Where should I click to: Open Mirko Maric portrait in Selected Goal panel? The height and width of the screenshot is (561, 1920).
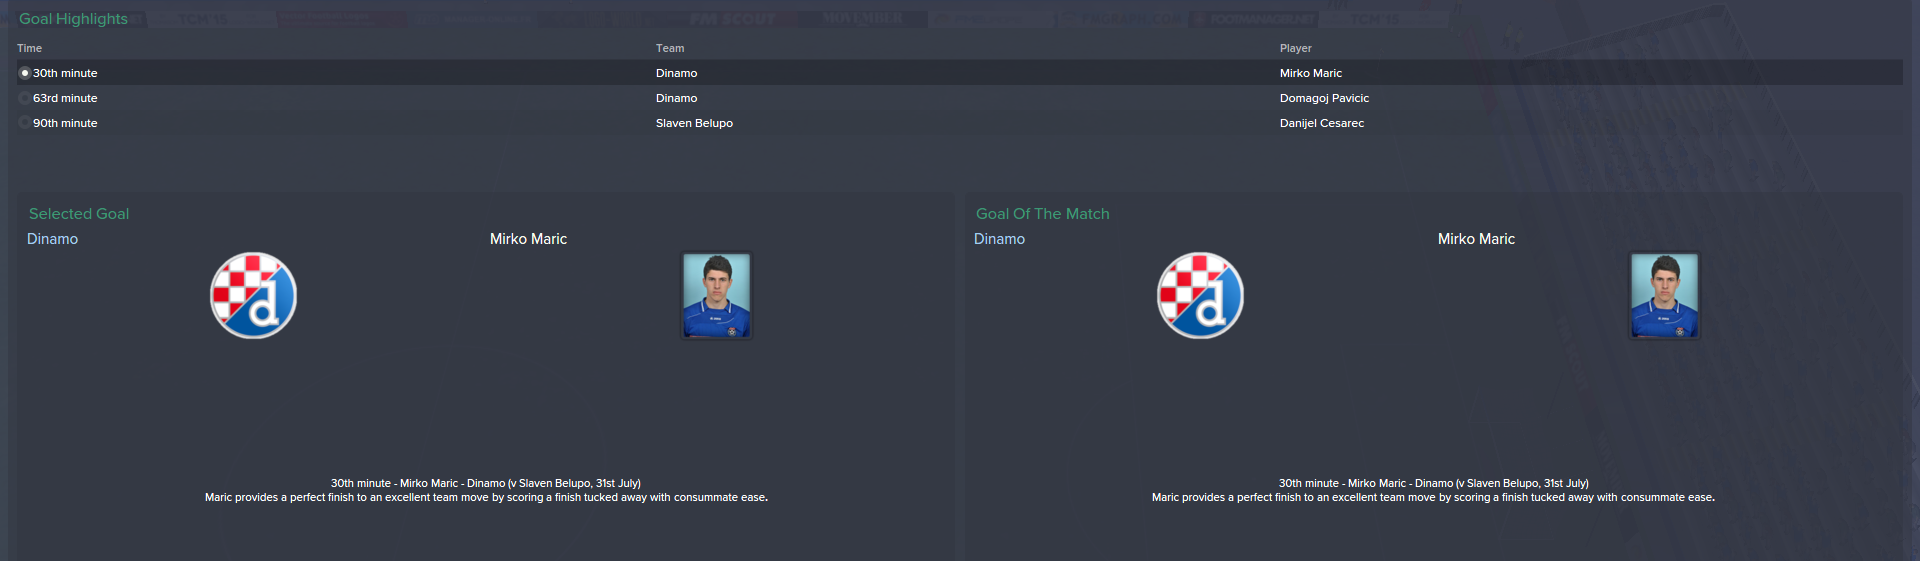[x=716, y=295]
